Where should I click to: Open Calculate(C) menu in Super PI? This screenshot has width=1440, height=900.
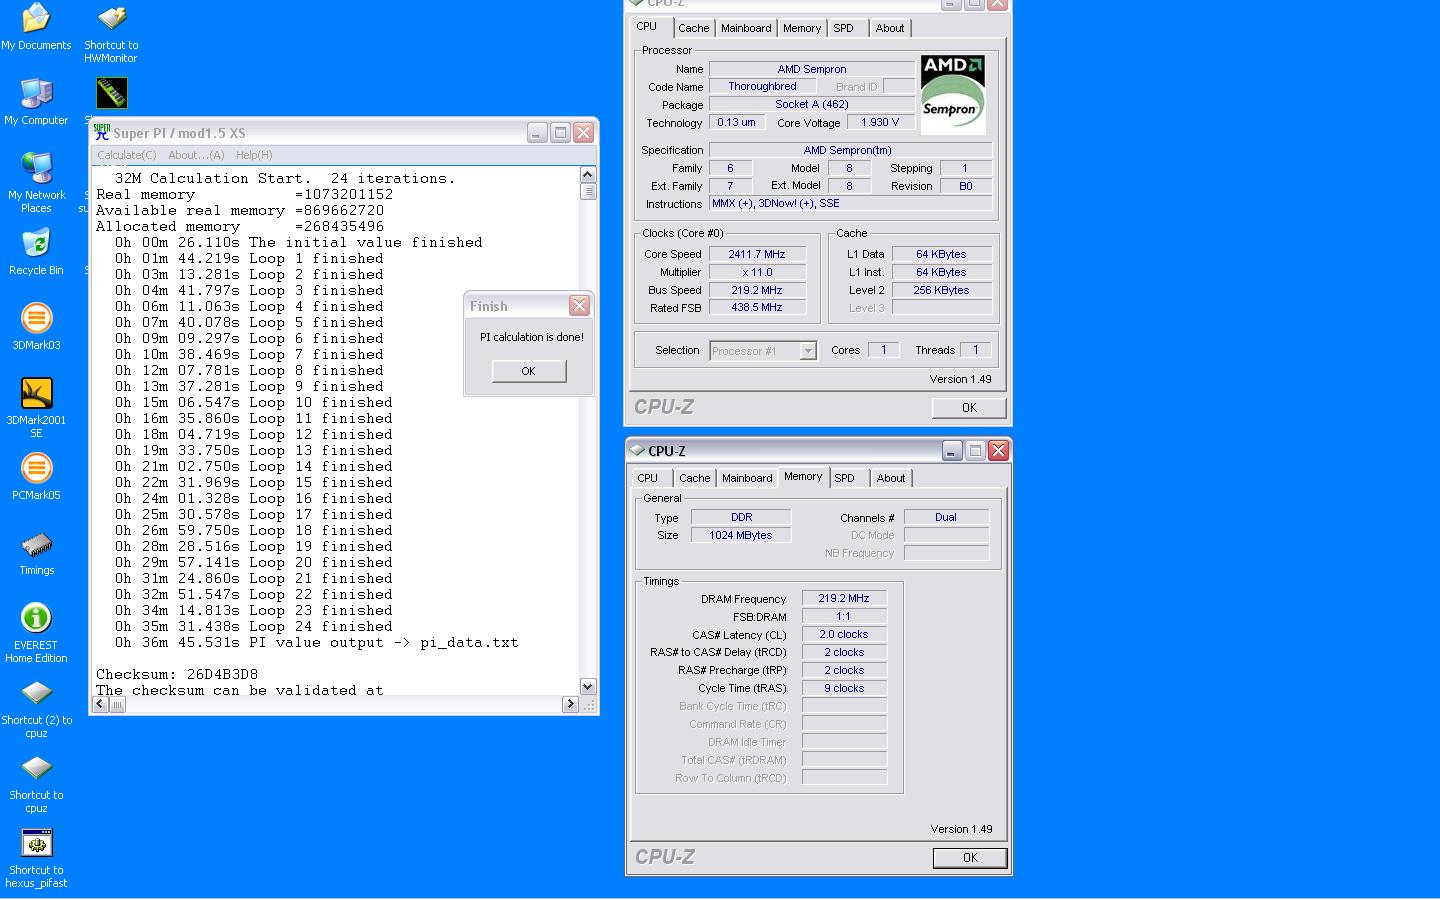[127, 155]
